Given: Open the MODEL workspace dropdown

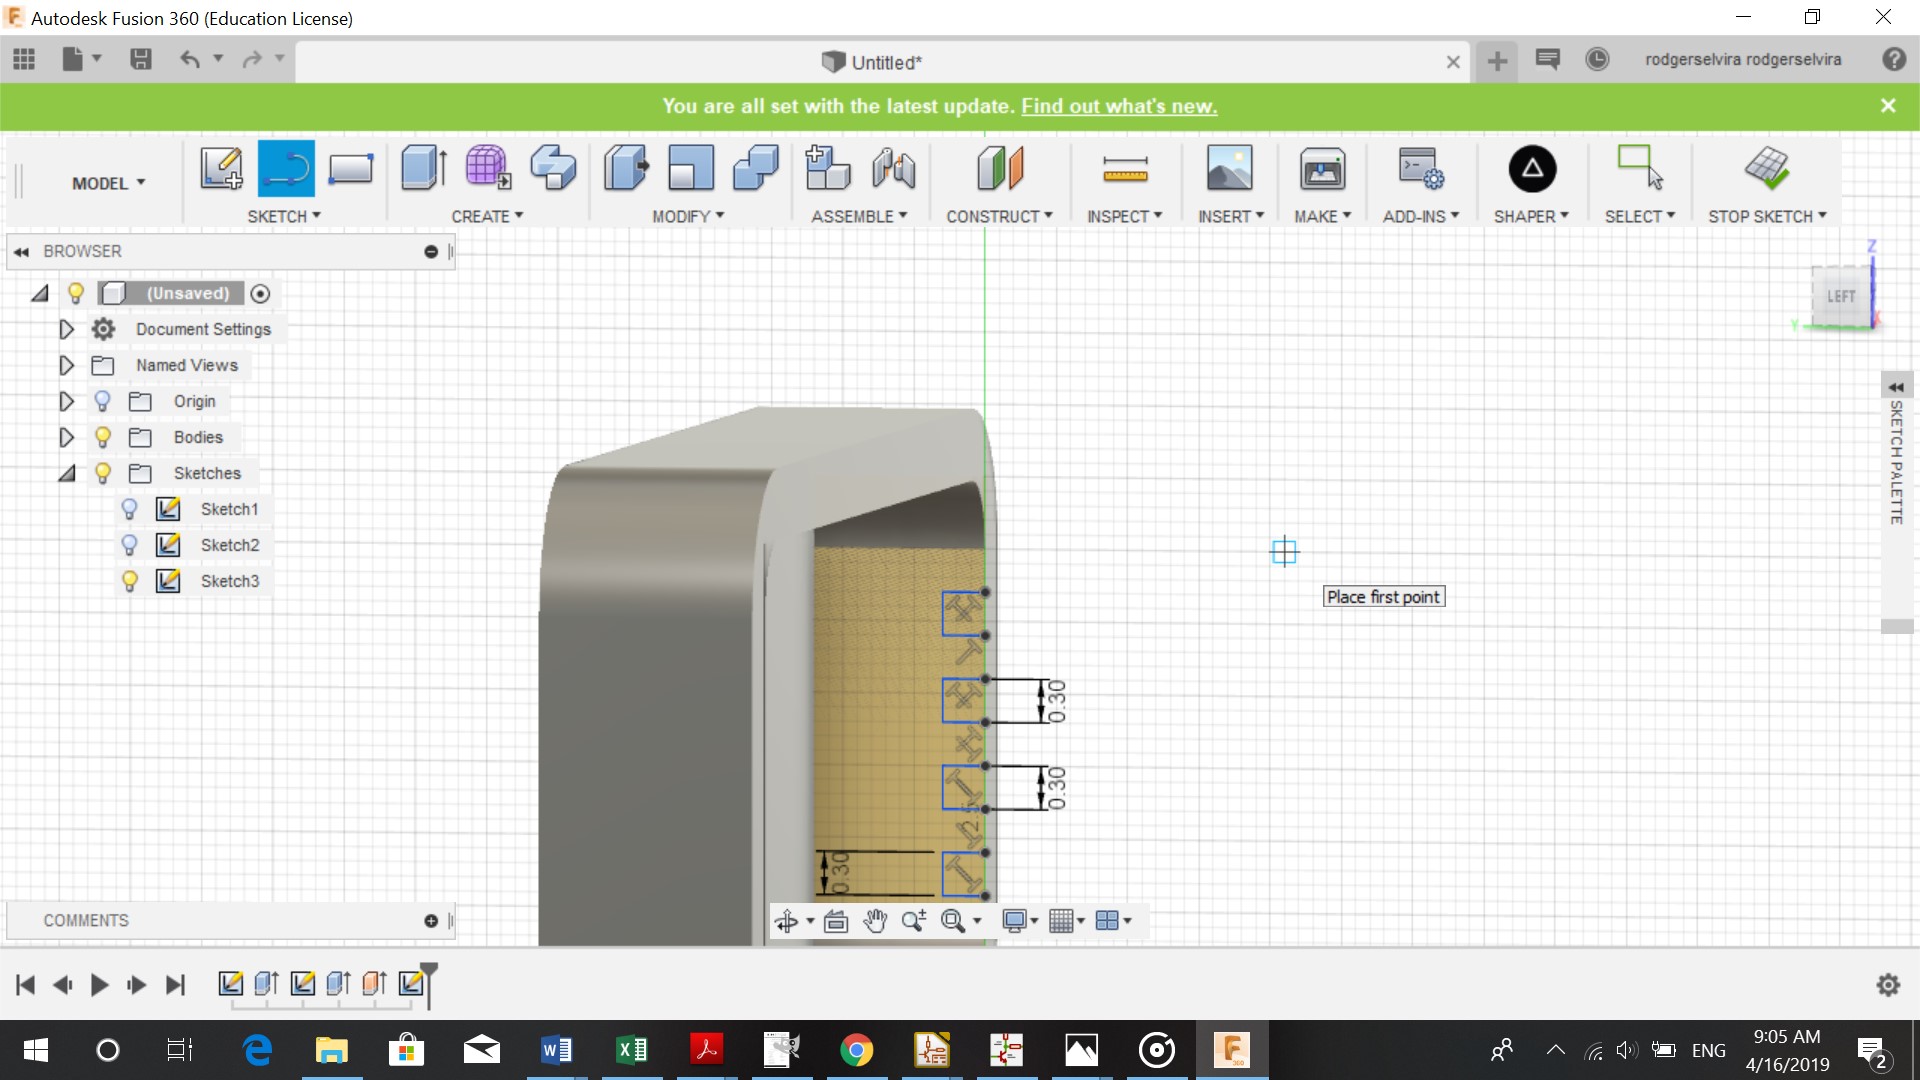Looking at the screenshot, I should [108, 183].
